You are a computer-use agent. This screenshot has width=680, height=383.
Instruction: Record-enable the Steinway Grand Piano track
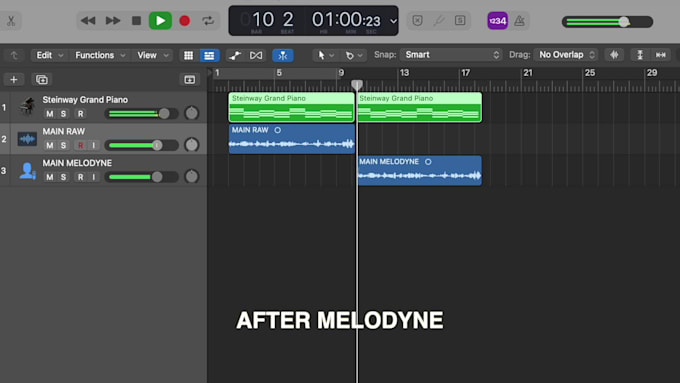tap(80, 114)
